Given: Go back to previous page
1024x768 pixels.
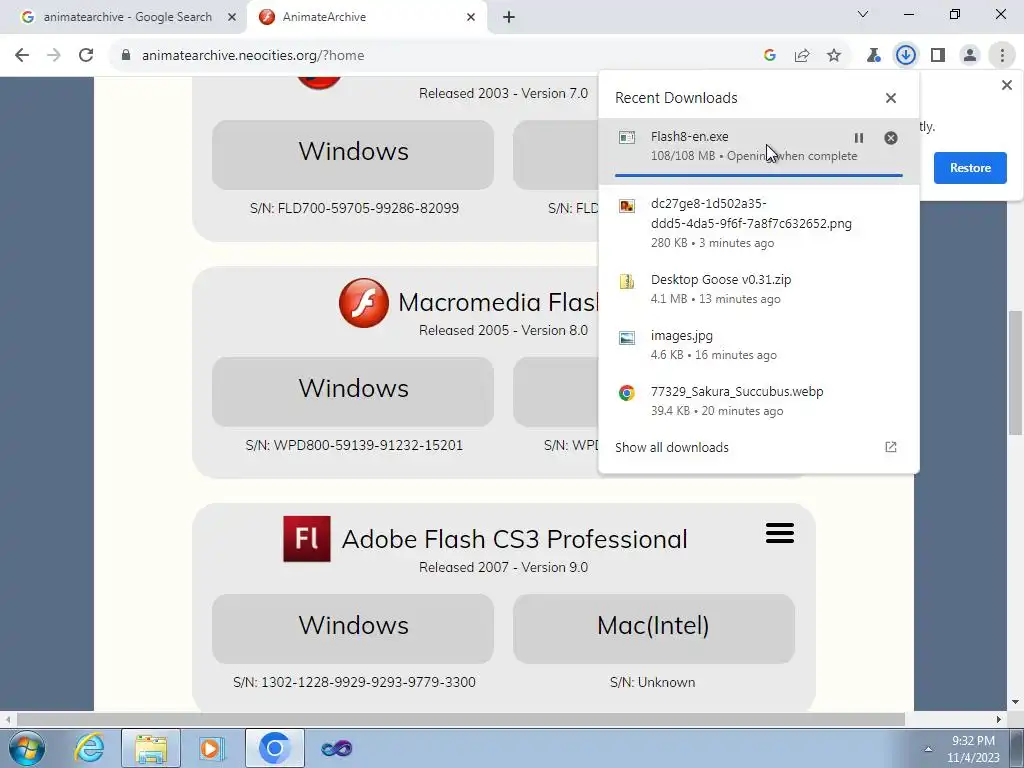Looking at the screenshot, I should [22, 56].
